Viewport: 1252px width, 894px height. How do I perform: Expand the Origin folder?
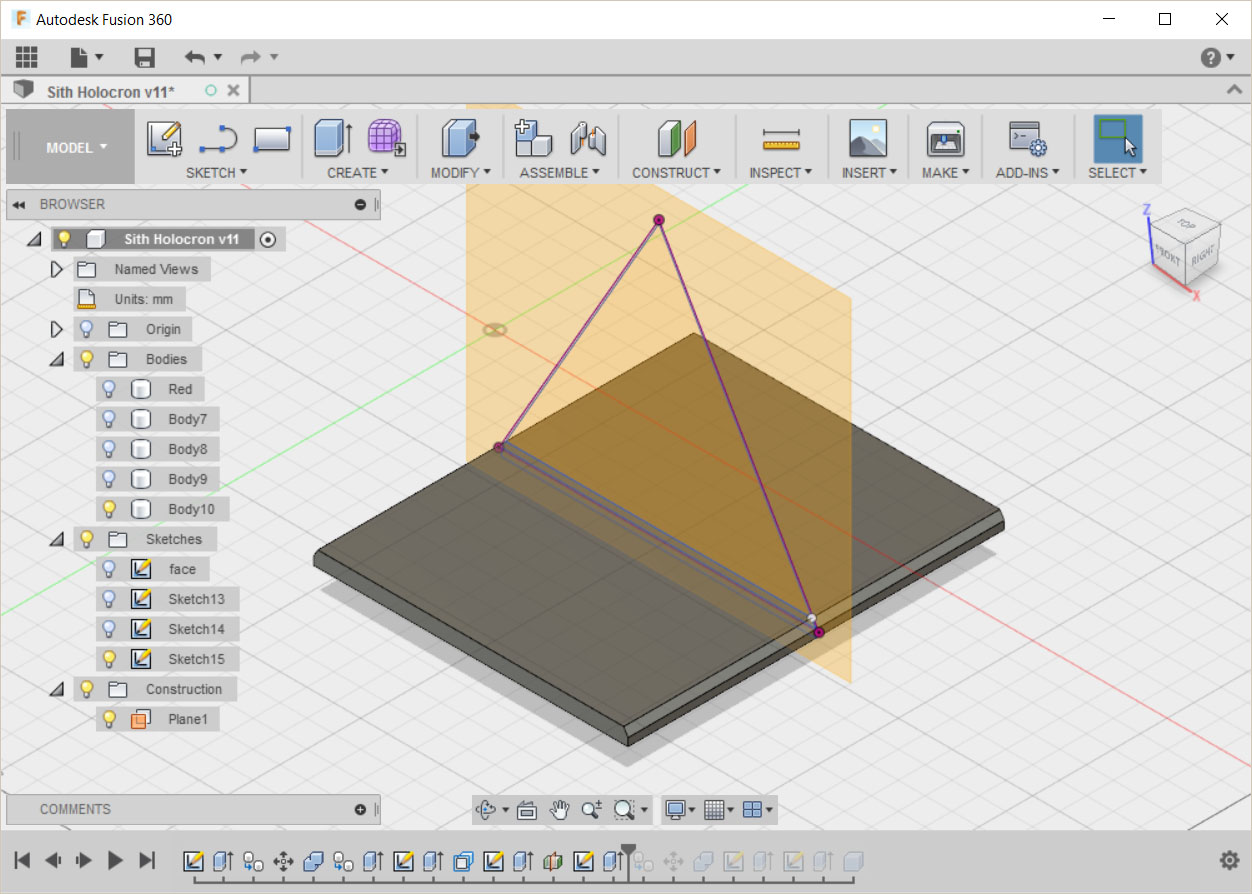coord(56,329)
